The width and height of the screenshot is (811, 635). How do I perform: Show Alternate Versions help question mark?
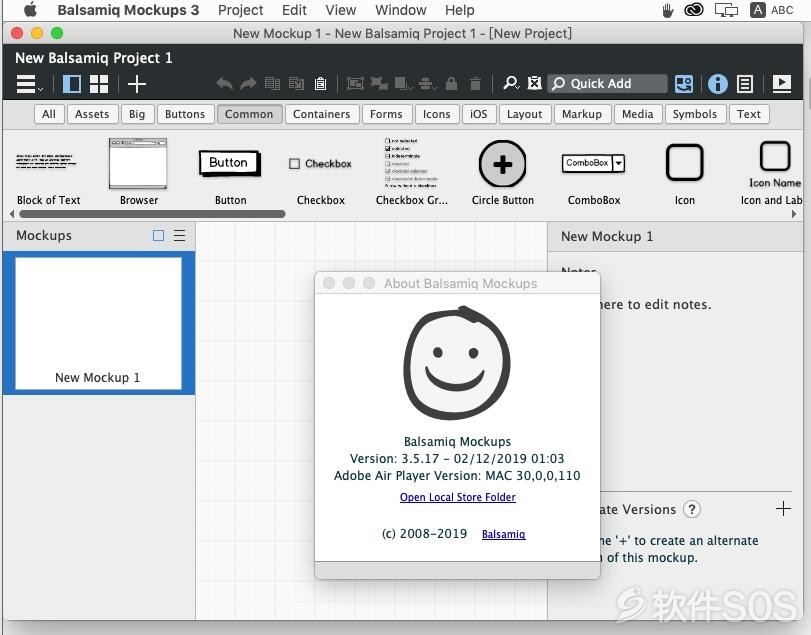692,509
